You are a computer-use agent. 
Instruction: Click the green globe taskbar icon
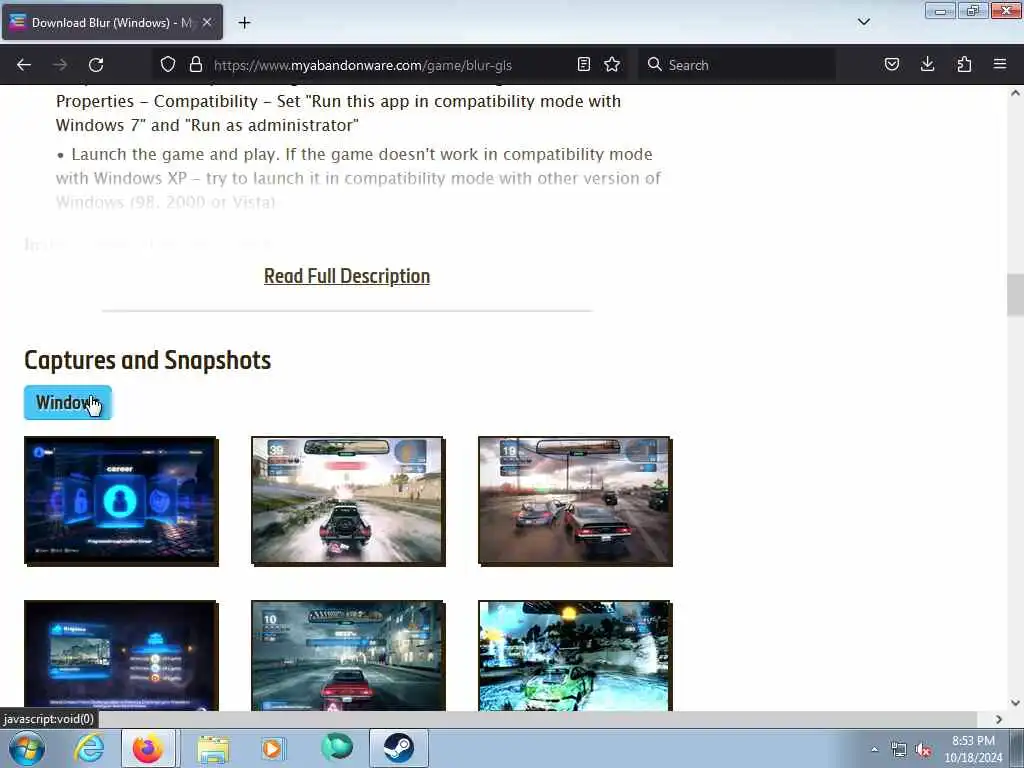(x=337, y=748)
